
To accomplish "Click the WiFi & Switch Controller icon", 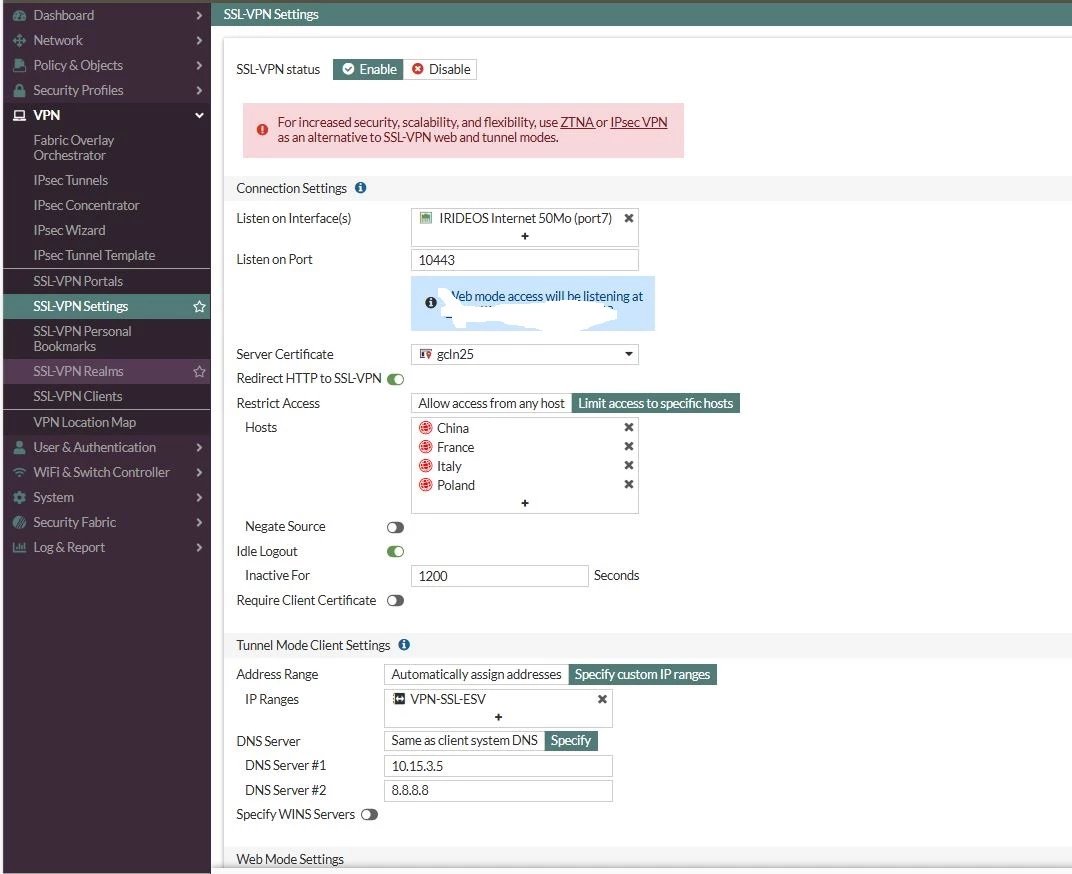I will 19,472.
